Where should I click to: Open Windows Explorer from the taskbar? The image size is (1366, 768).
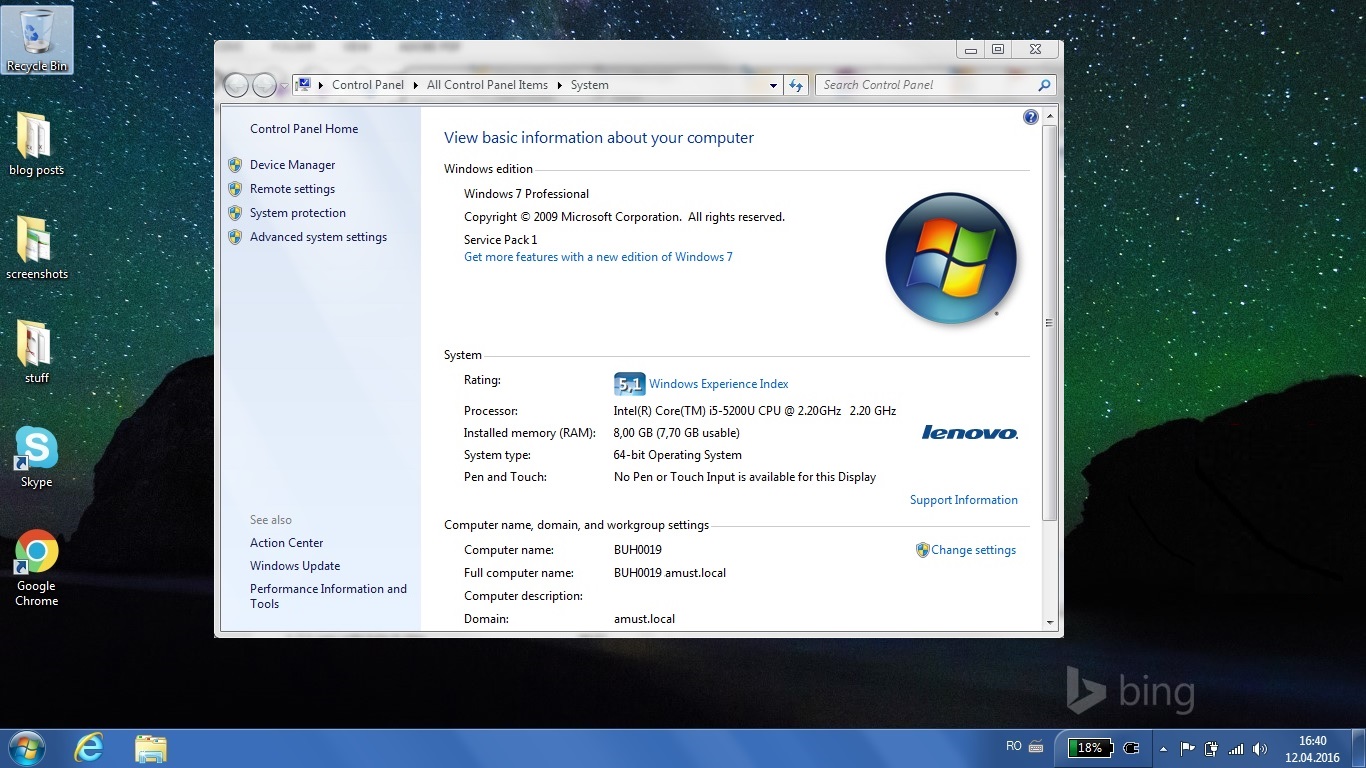[x=151, y=748]
